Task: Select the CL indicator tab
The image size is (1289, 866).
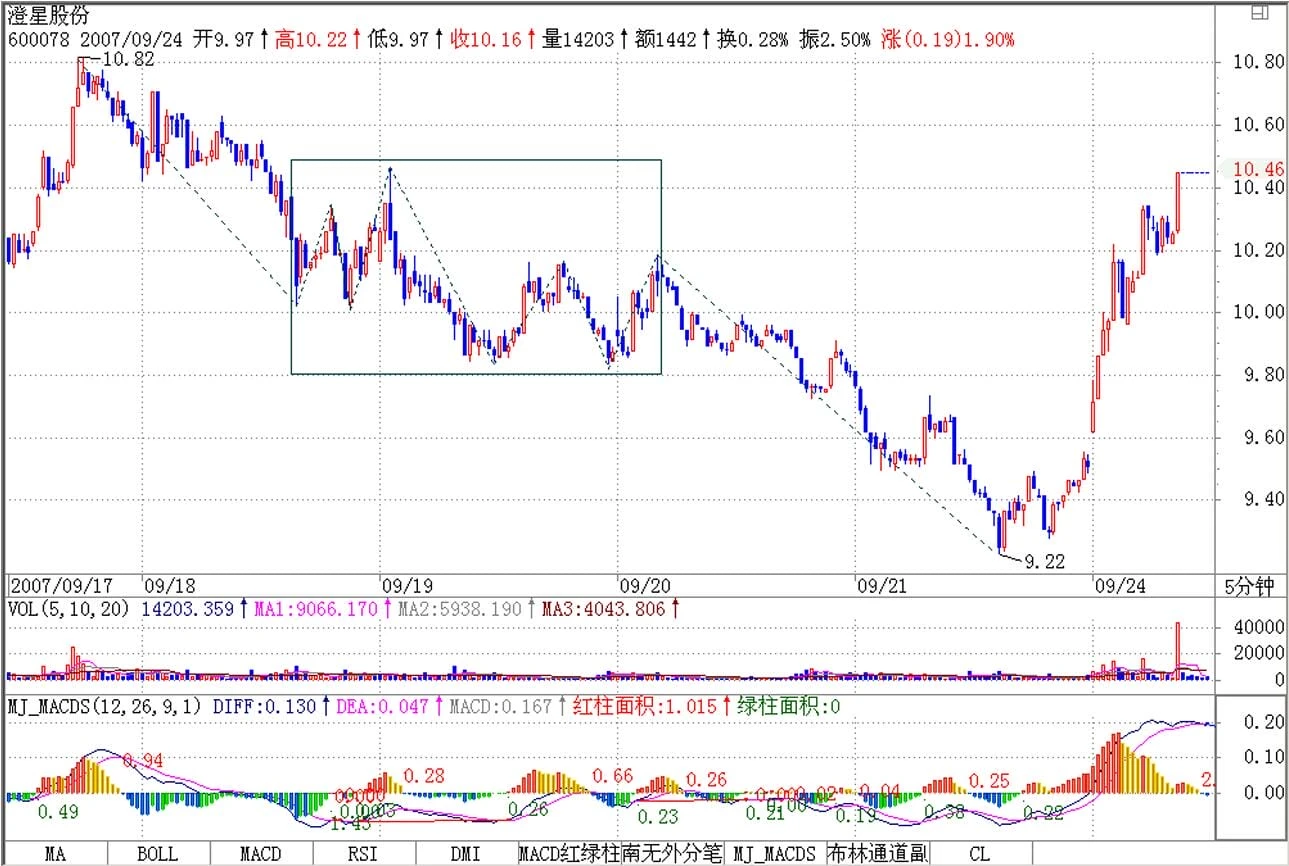Action: [x=979, y=854]
